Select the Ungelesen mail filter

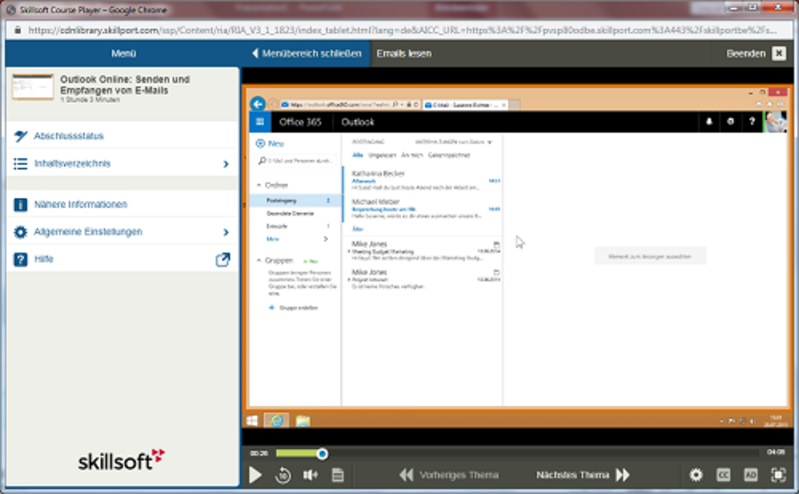[382, 155]
